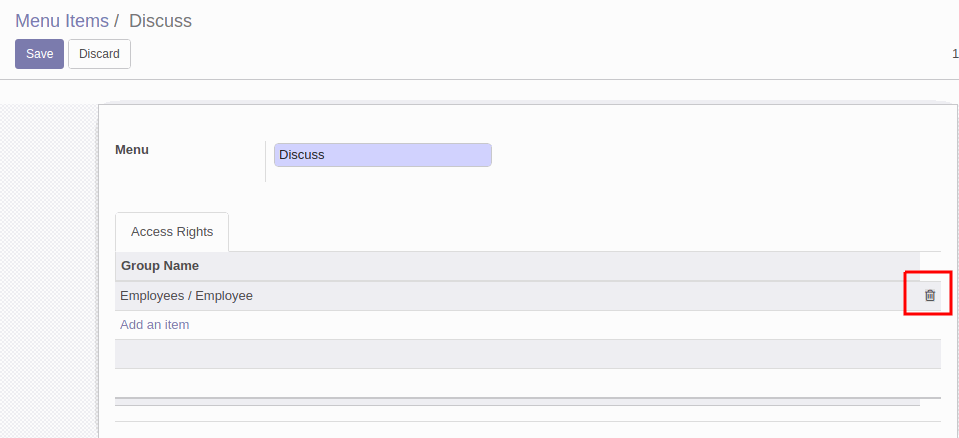959x438 pixels.
Task: Focus the Menu name field containing Discuss
Action: (x=382, y=155)
